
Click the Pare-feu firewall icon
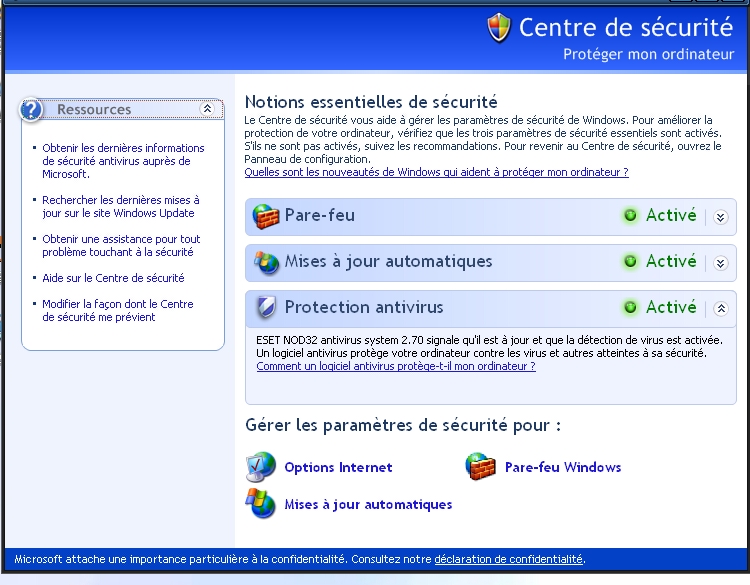tap(265, 216)
